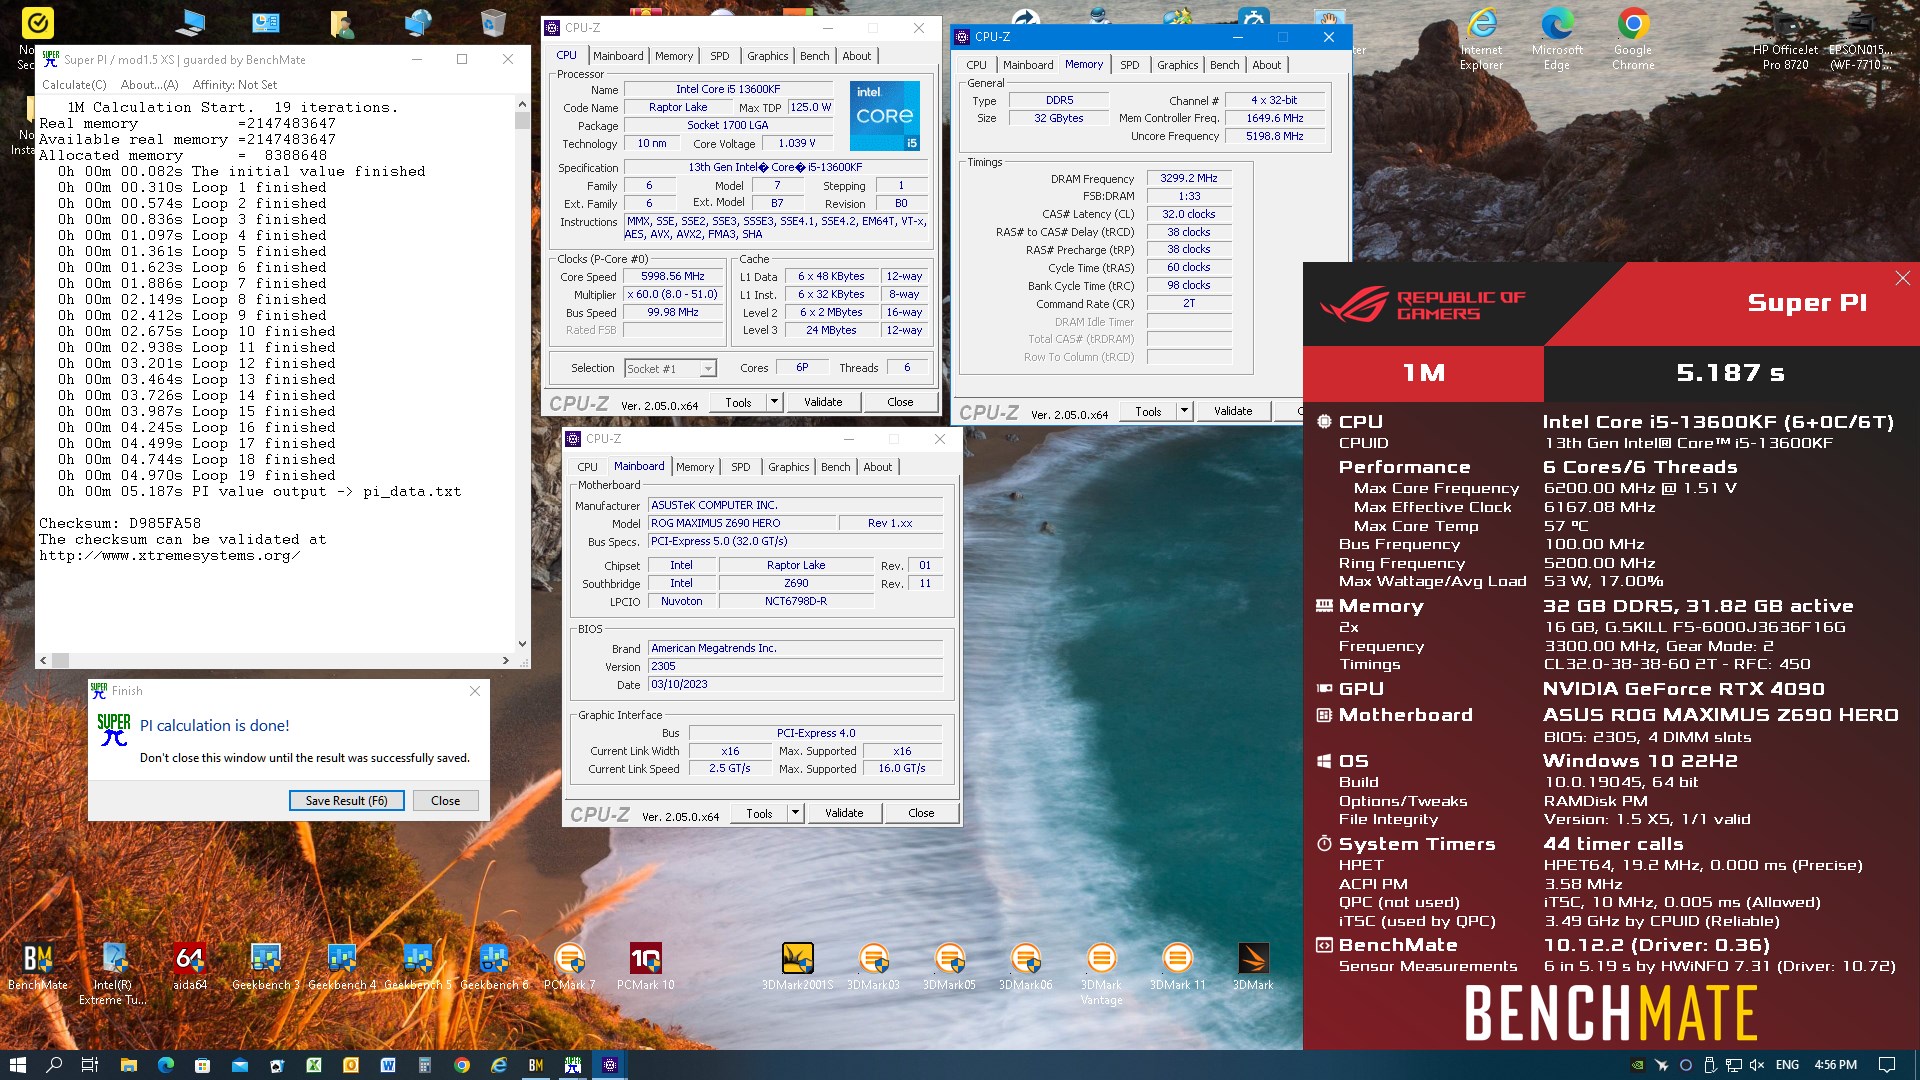Click ROG MAXIMUS Z690 HERO model field
This screenshot has height=1080, width=1920.
coord(741,523)
